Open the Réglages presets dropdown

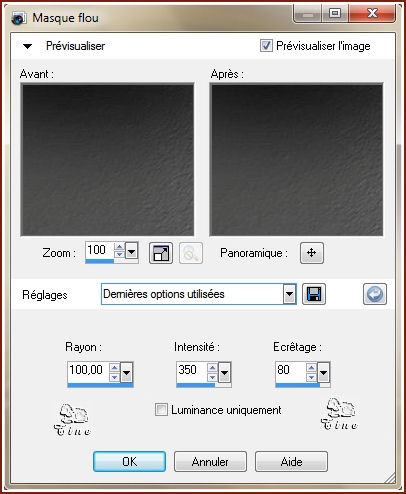click(x=289, y=294)
